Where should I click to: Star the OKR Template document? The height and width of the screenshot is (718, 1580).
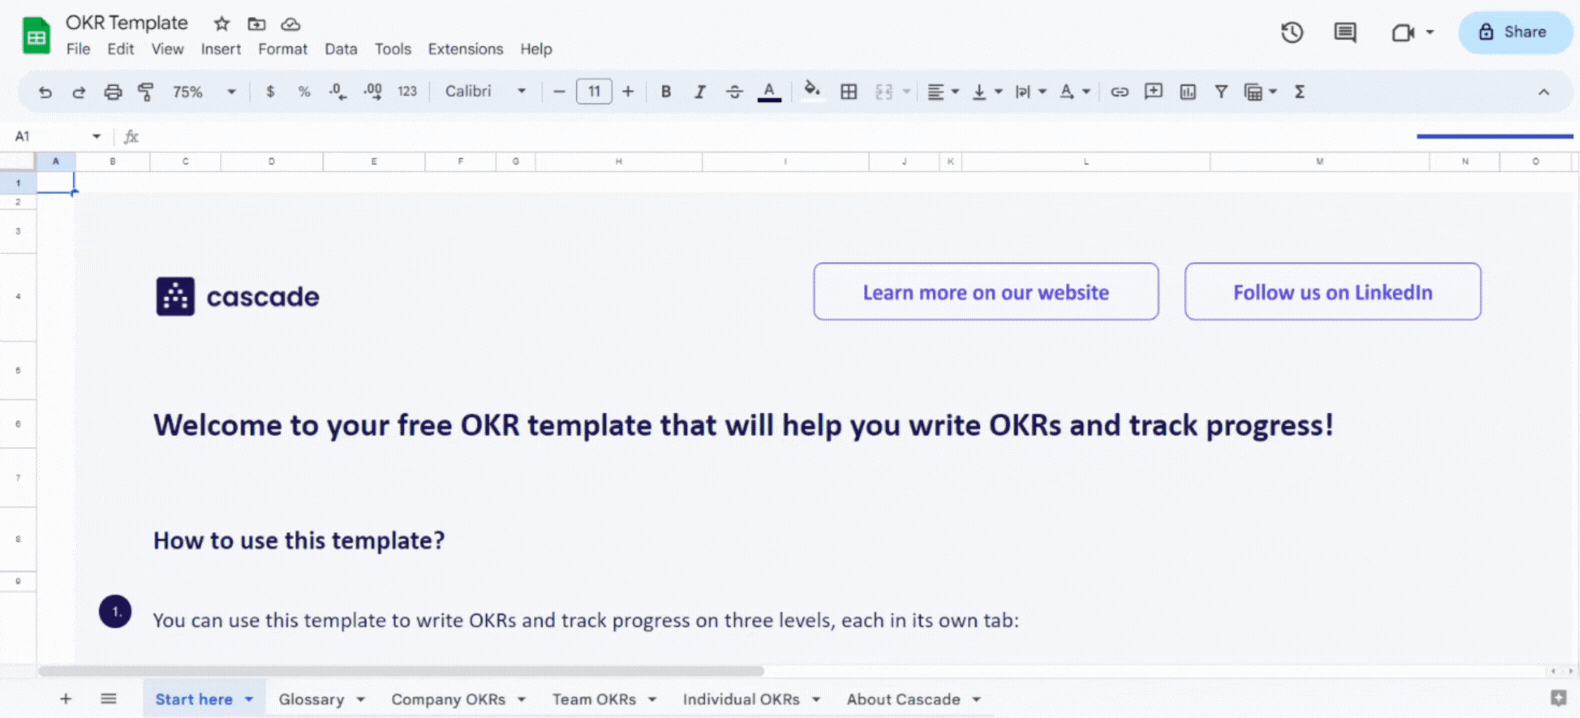[x=222, y=24]
